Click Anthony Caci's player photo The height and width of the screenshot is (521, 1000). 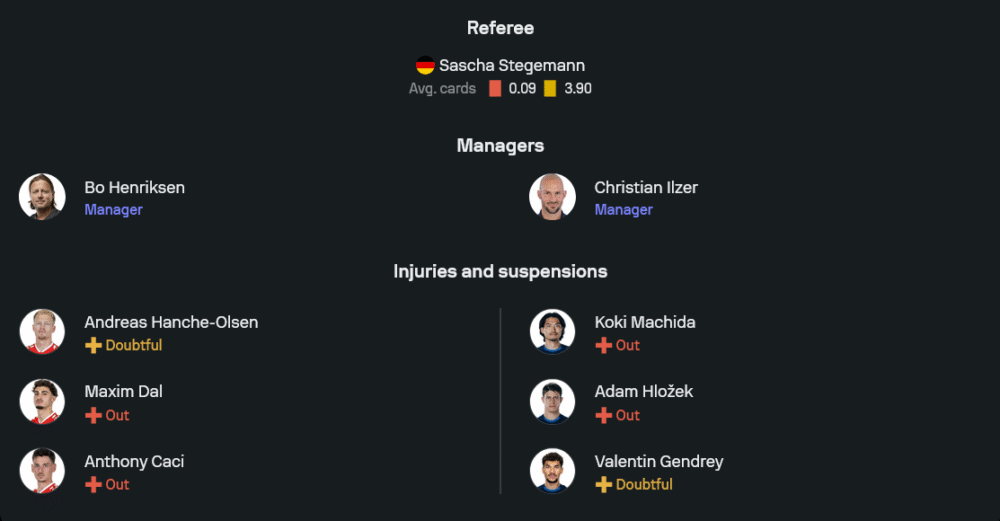(x=42, y=471)
